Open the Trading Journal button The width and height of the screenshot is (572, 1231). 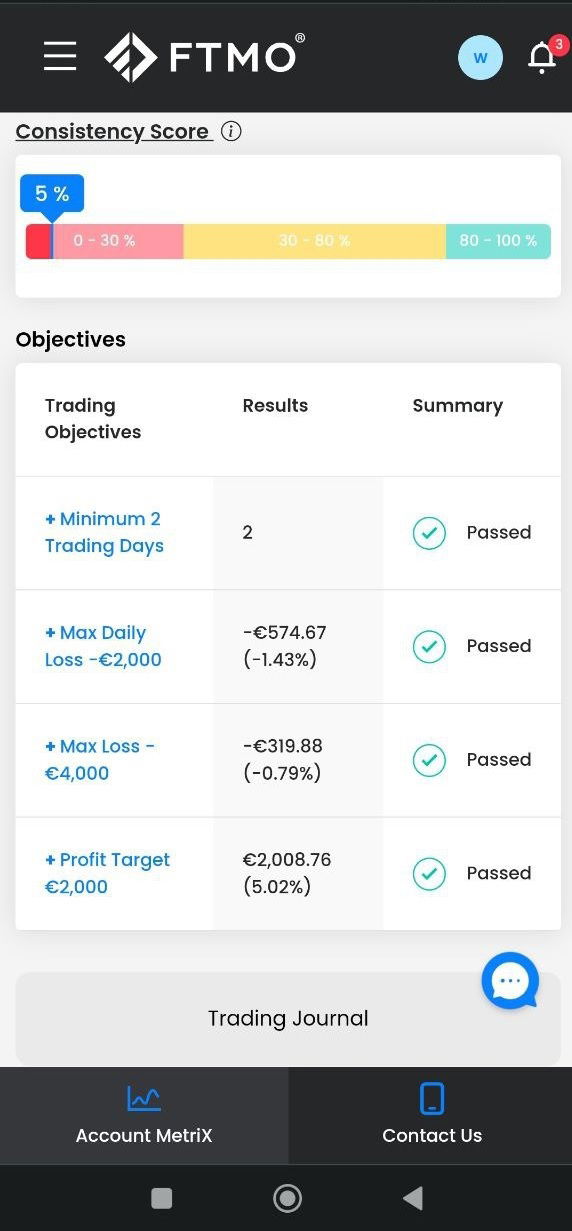288,1018
